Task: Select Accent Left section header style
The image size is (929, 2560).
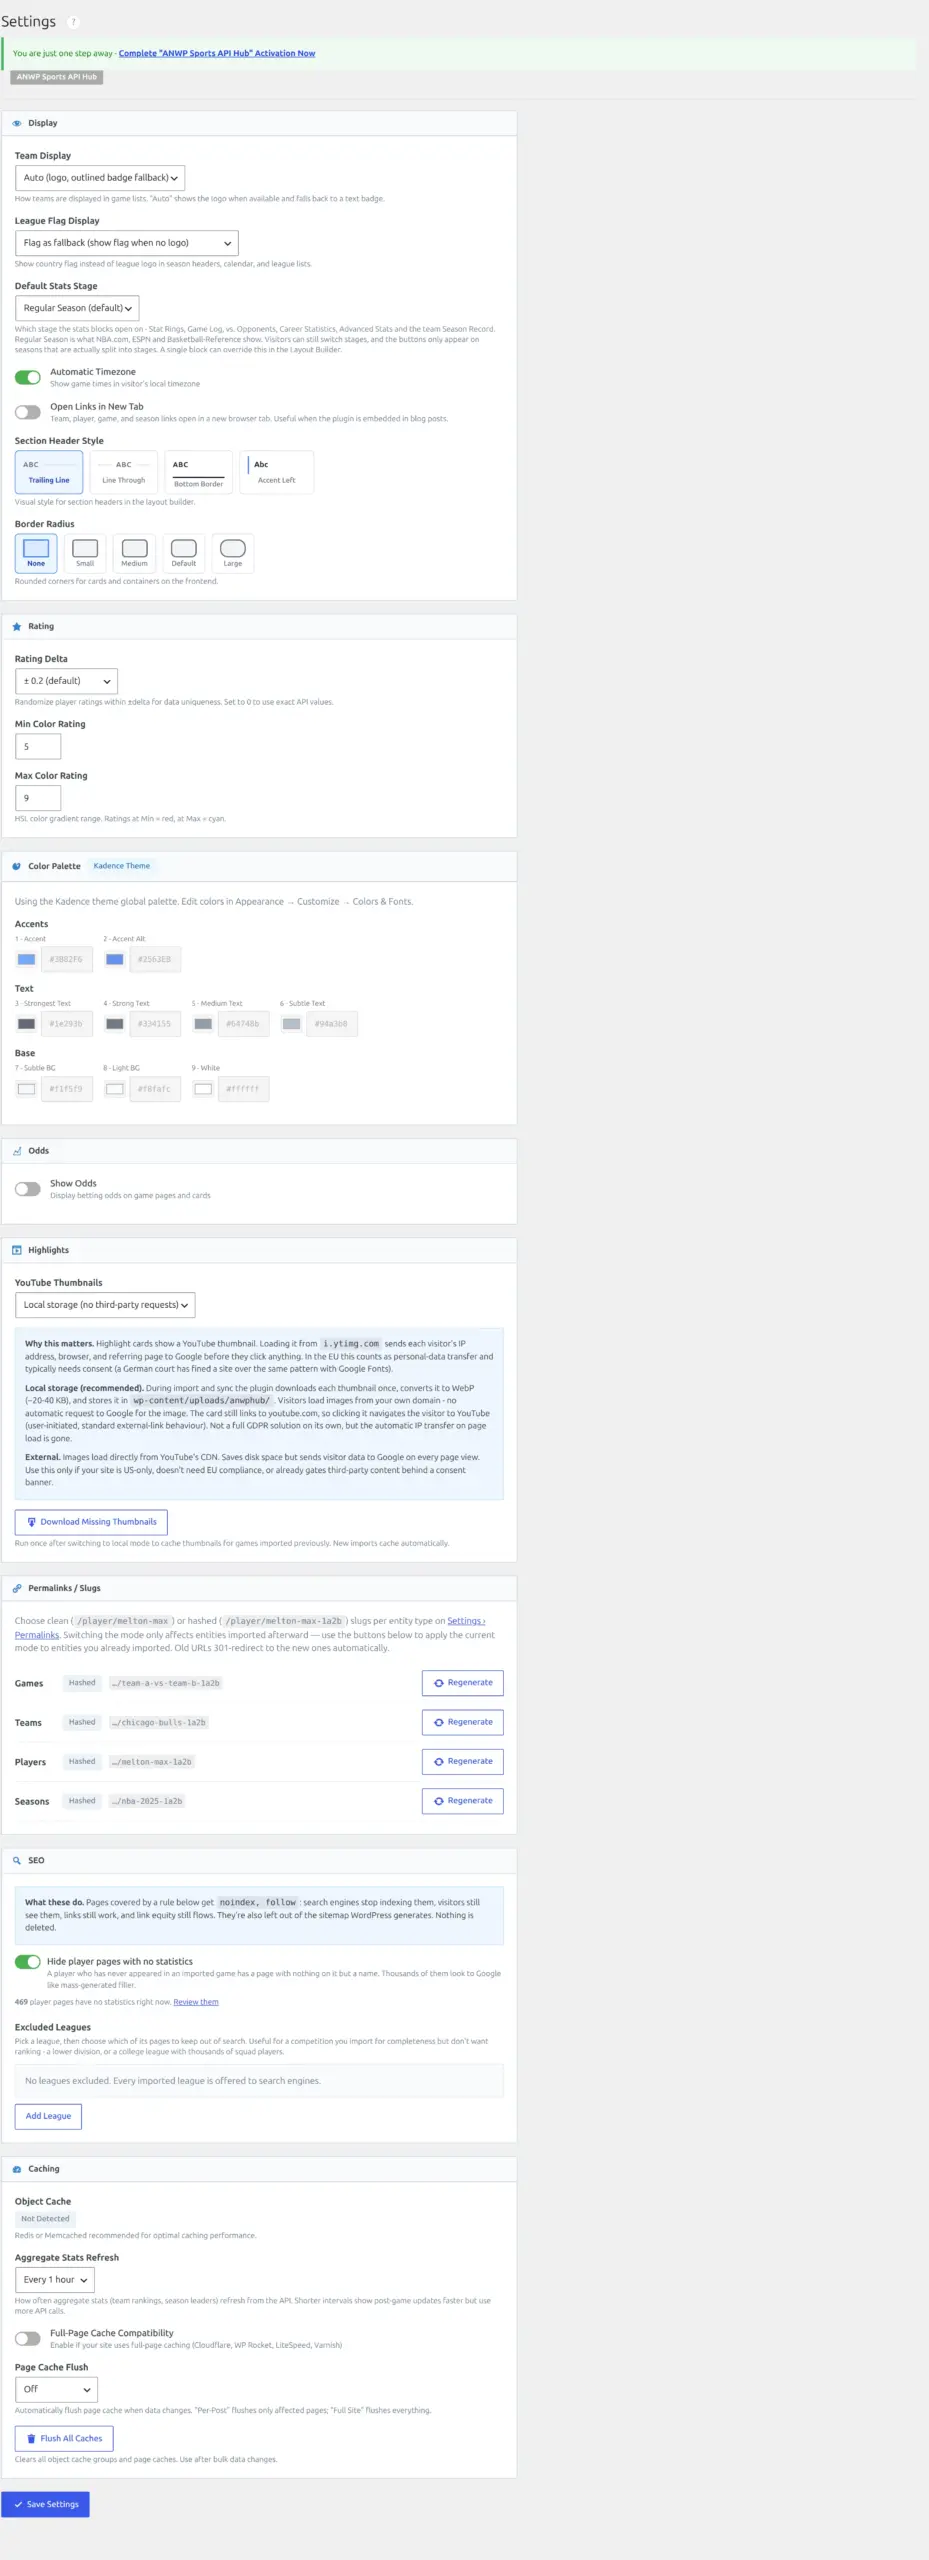Action: 277,472
